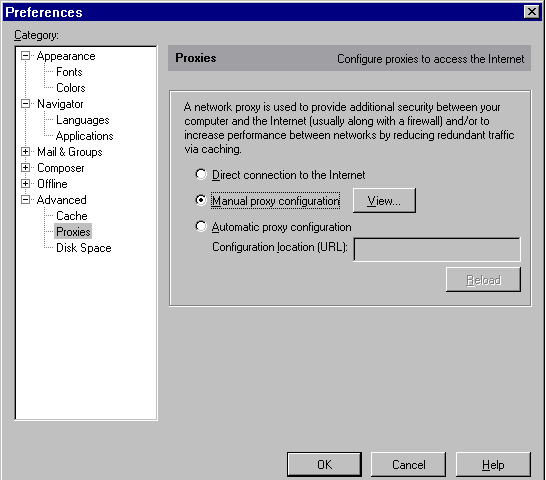Collapse the Navigator tree node
546x480 pixels.
click(x=25, y=104)
